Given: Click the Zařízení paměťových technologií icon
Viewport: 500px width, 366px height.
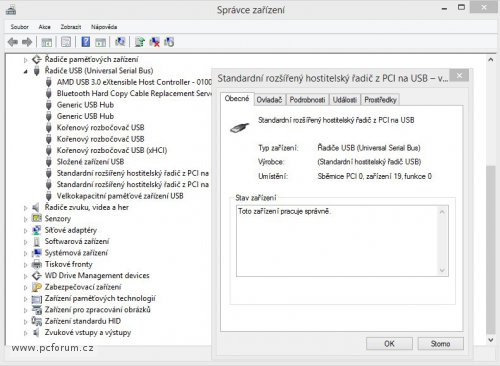Looking at the screenshot, I should point(36,298).
